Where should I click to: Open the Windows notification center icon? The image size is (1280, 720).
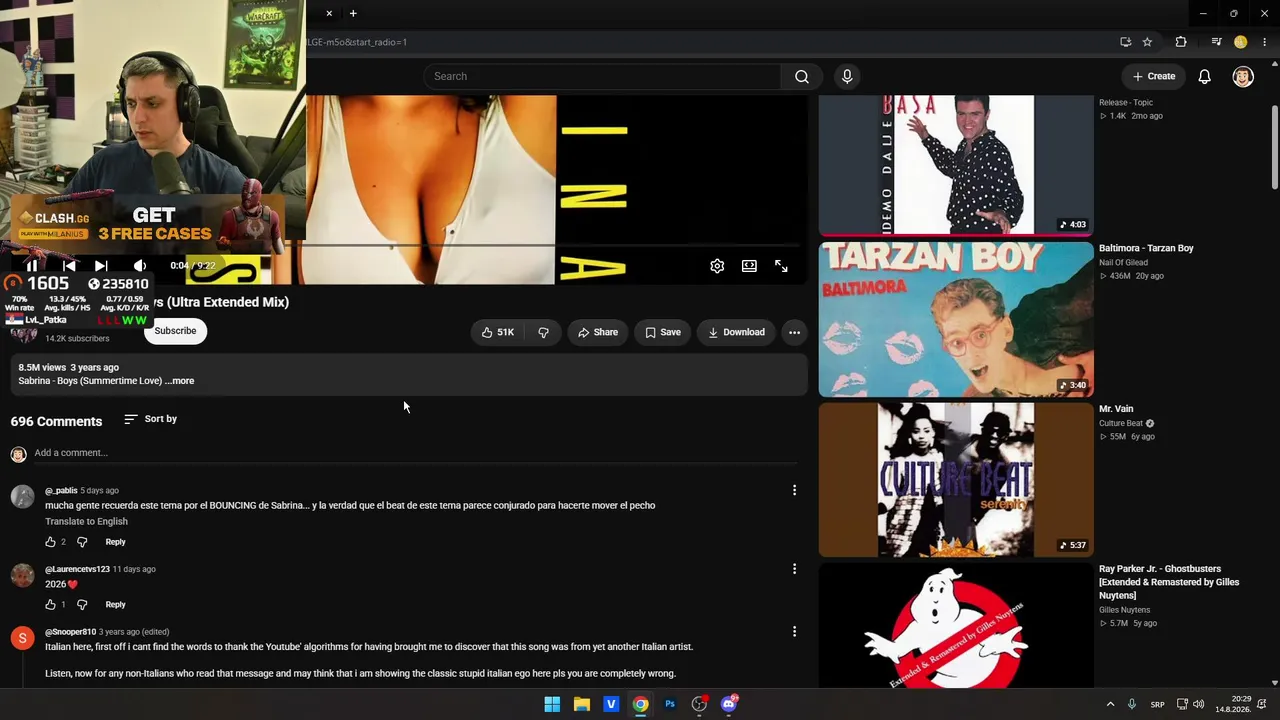[x=1263, y=704]
